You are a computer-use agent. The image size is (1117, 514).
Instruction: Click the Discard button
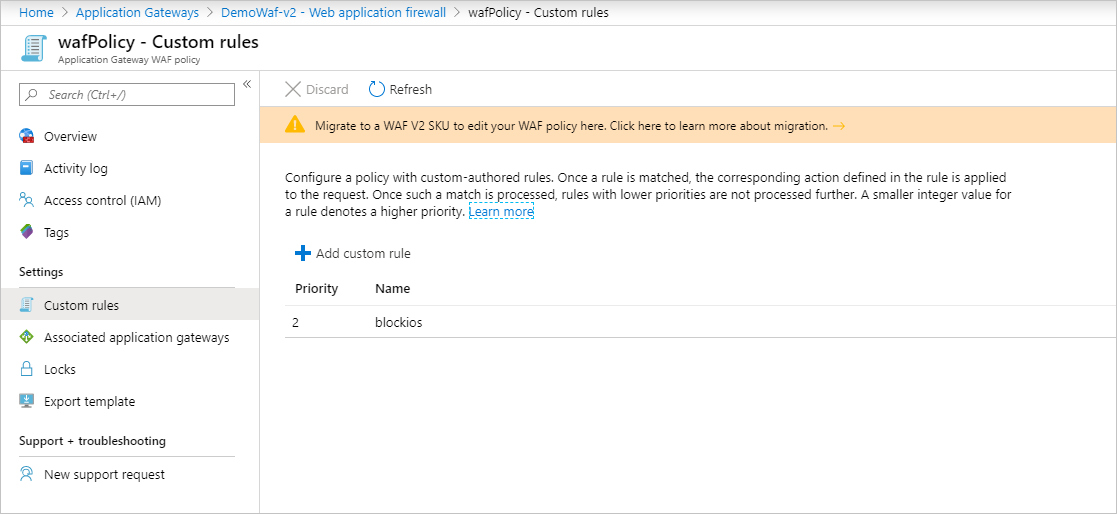[x=317, y=89]
